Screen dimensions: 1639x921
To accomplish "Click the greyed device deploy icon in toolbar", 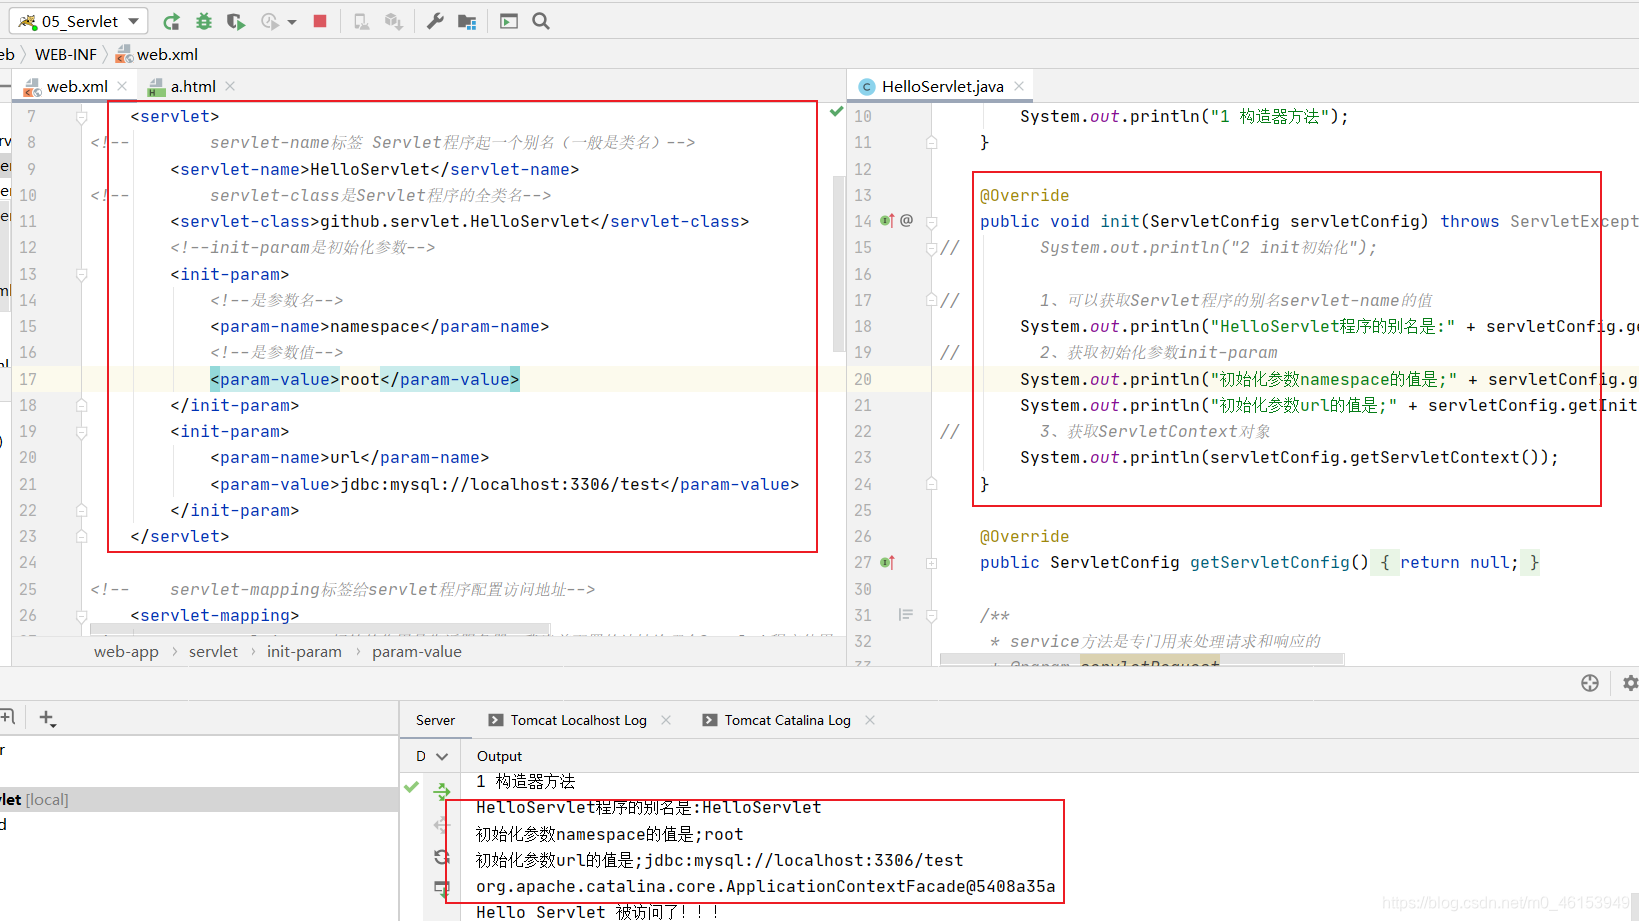I will (361, 21).
